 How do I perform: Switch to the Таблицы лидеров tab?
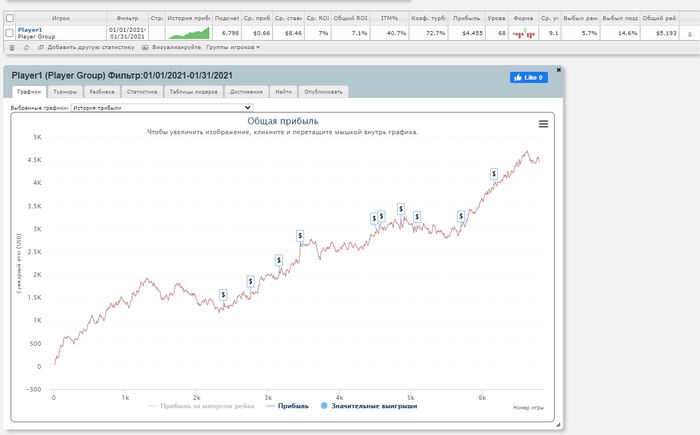click(x=193, y=92)
